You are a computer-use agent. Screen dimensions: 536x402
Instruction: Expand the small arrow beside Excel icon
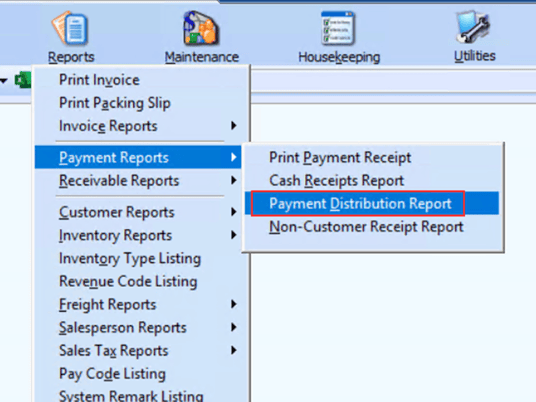(x=4, y=81)
